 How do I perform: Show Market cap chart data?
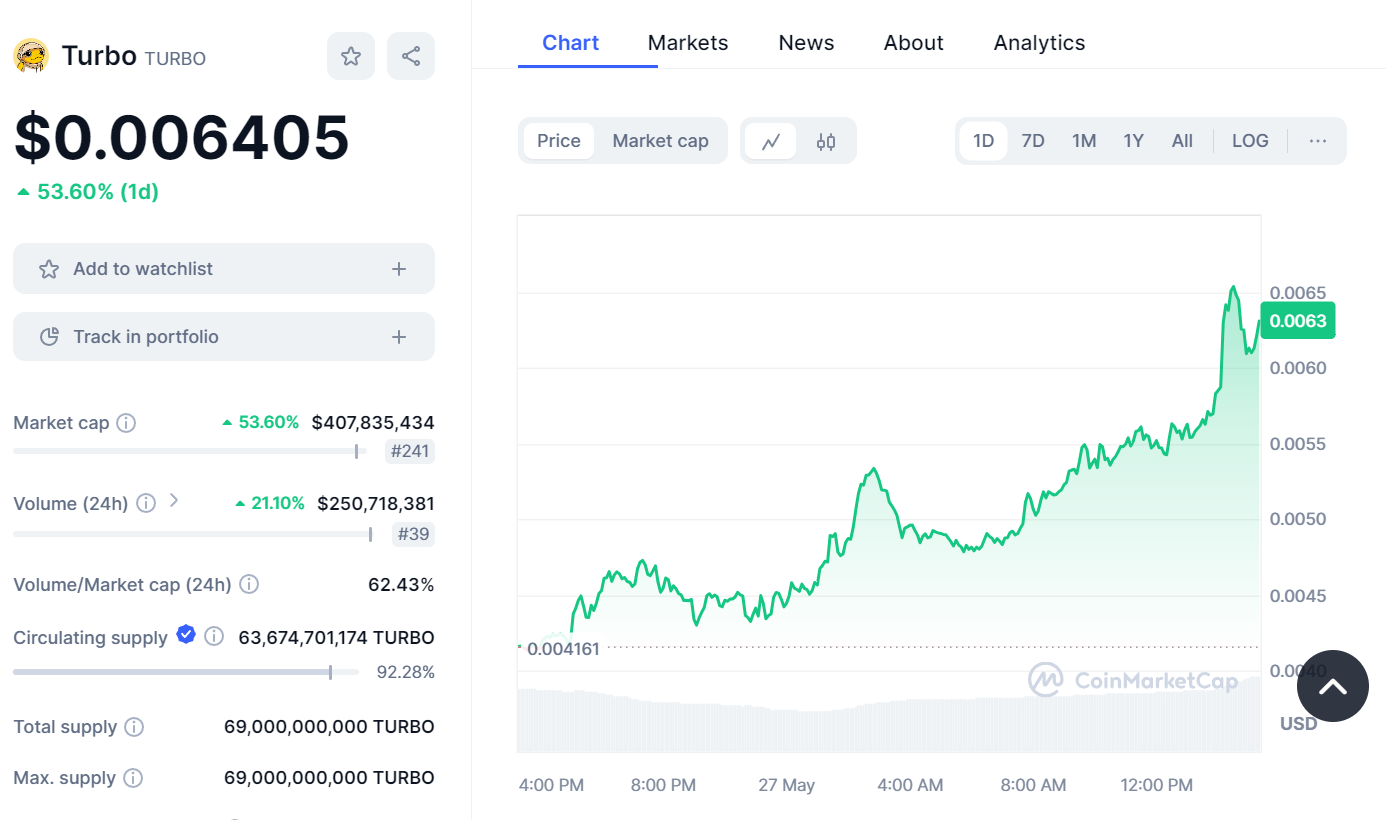point(661,141)
